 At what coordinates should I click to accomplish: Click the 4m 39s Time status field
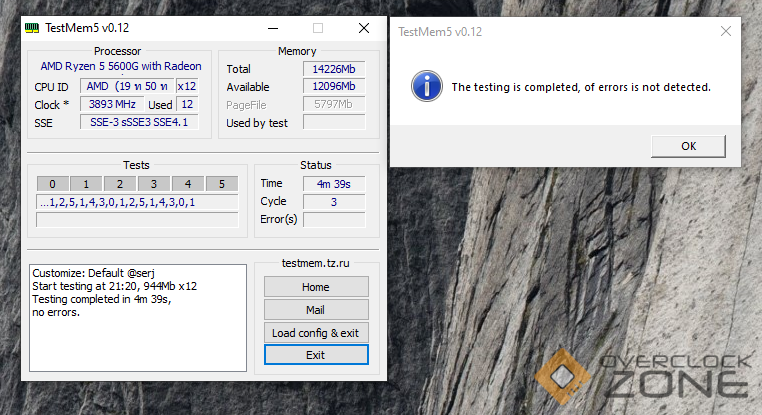[x=333, y=184]
